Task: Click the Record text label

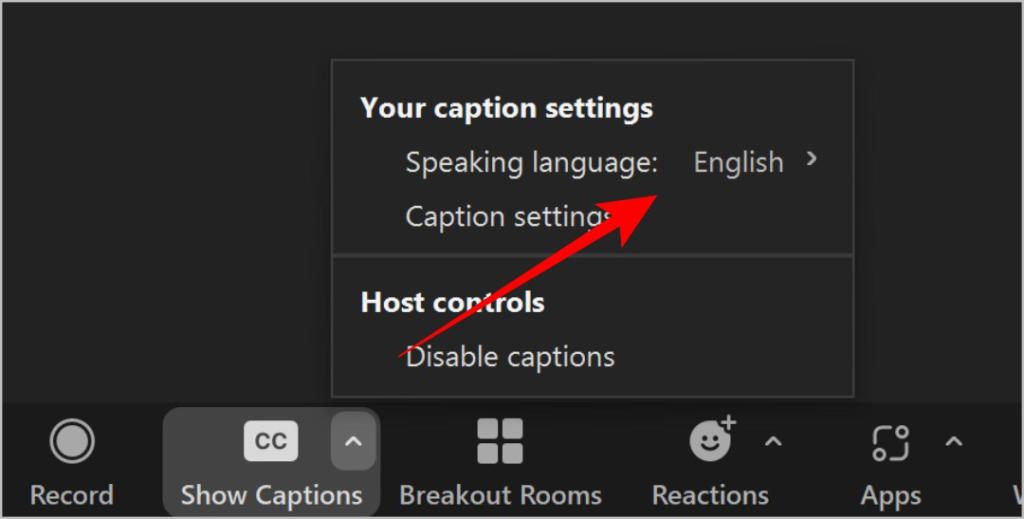Action: coord(72,495)
